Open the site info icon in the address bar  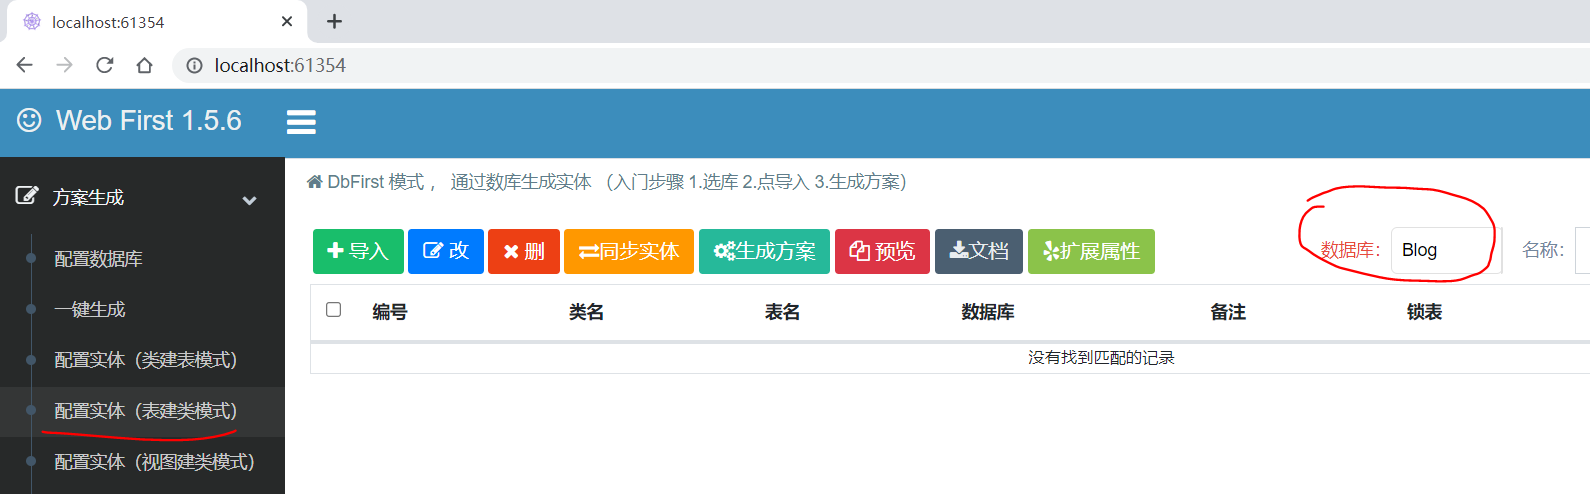click(194, 65)
